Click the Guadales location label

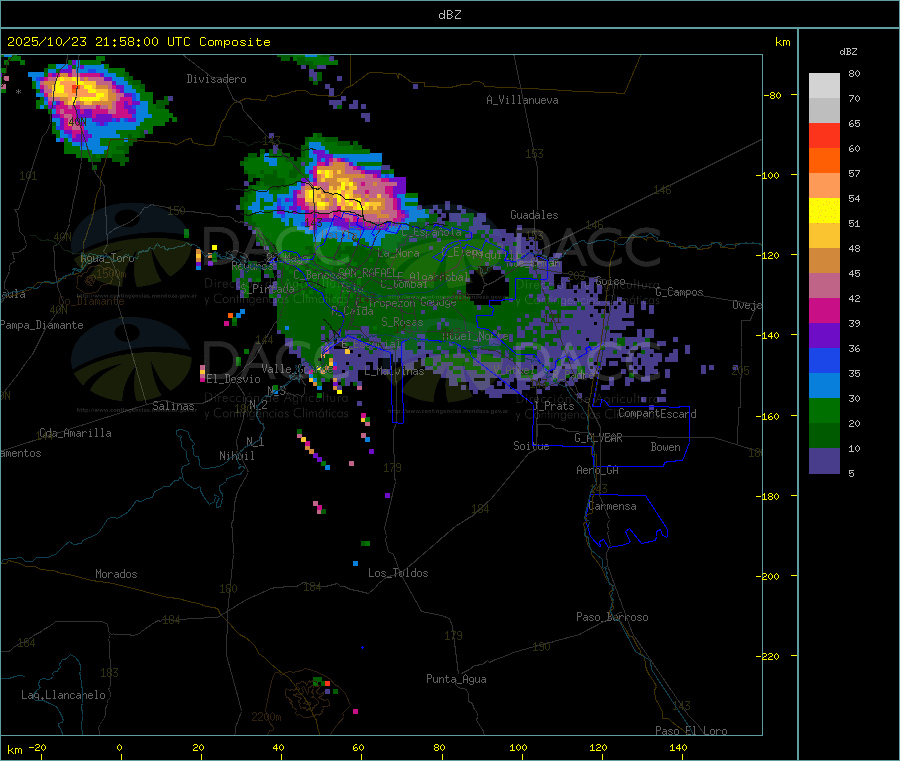[534, 215]
